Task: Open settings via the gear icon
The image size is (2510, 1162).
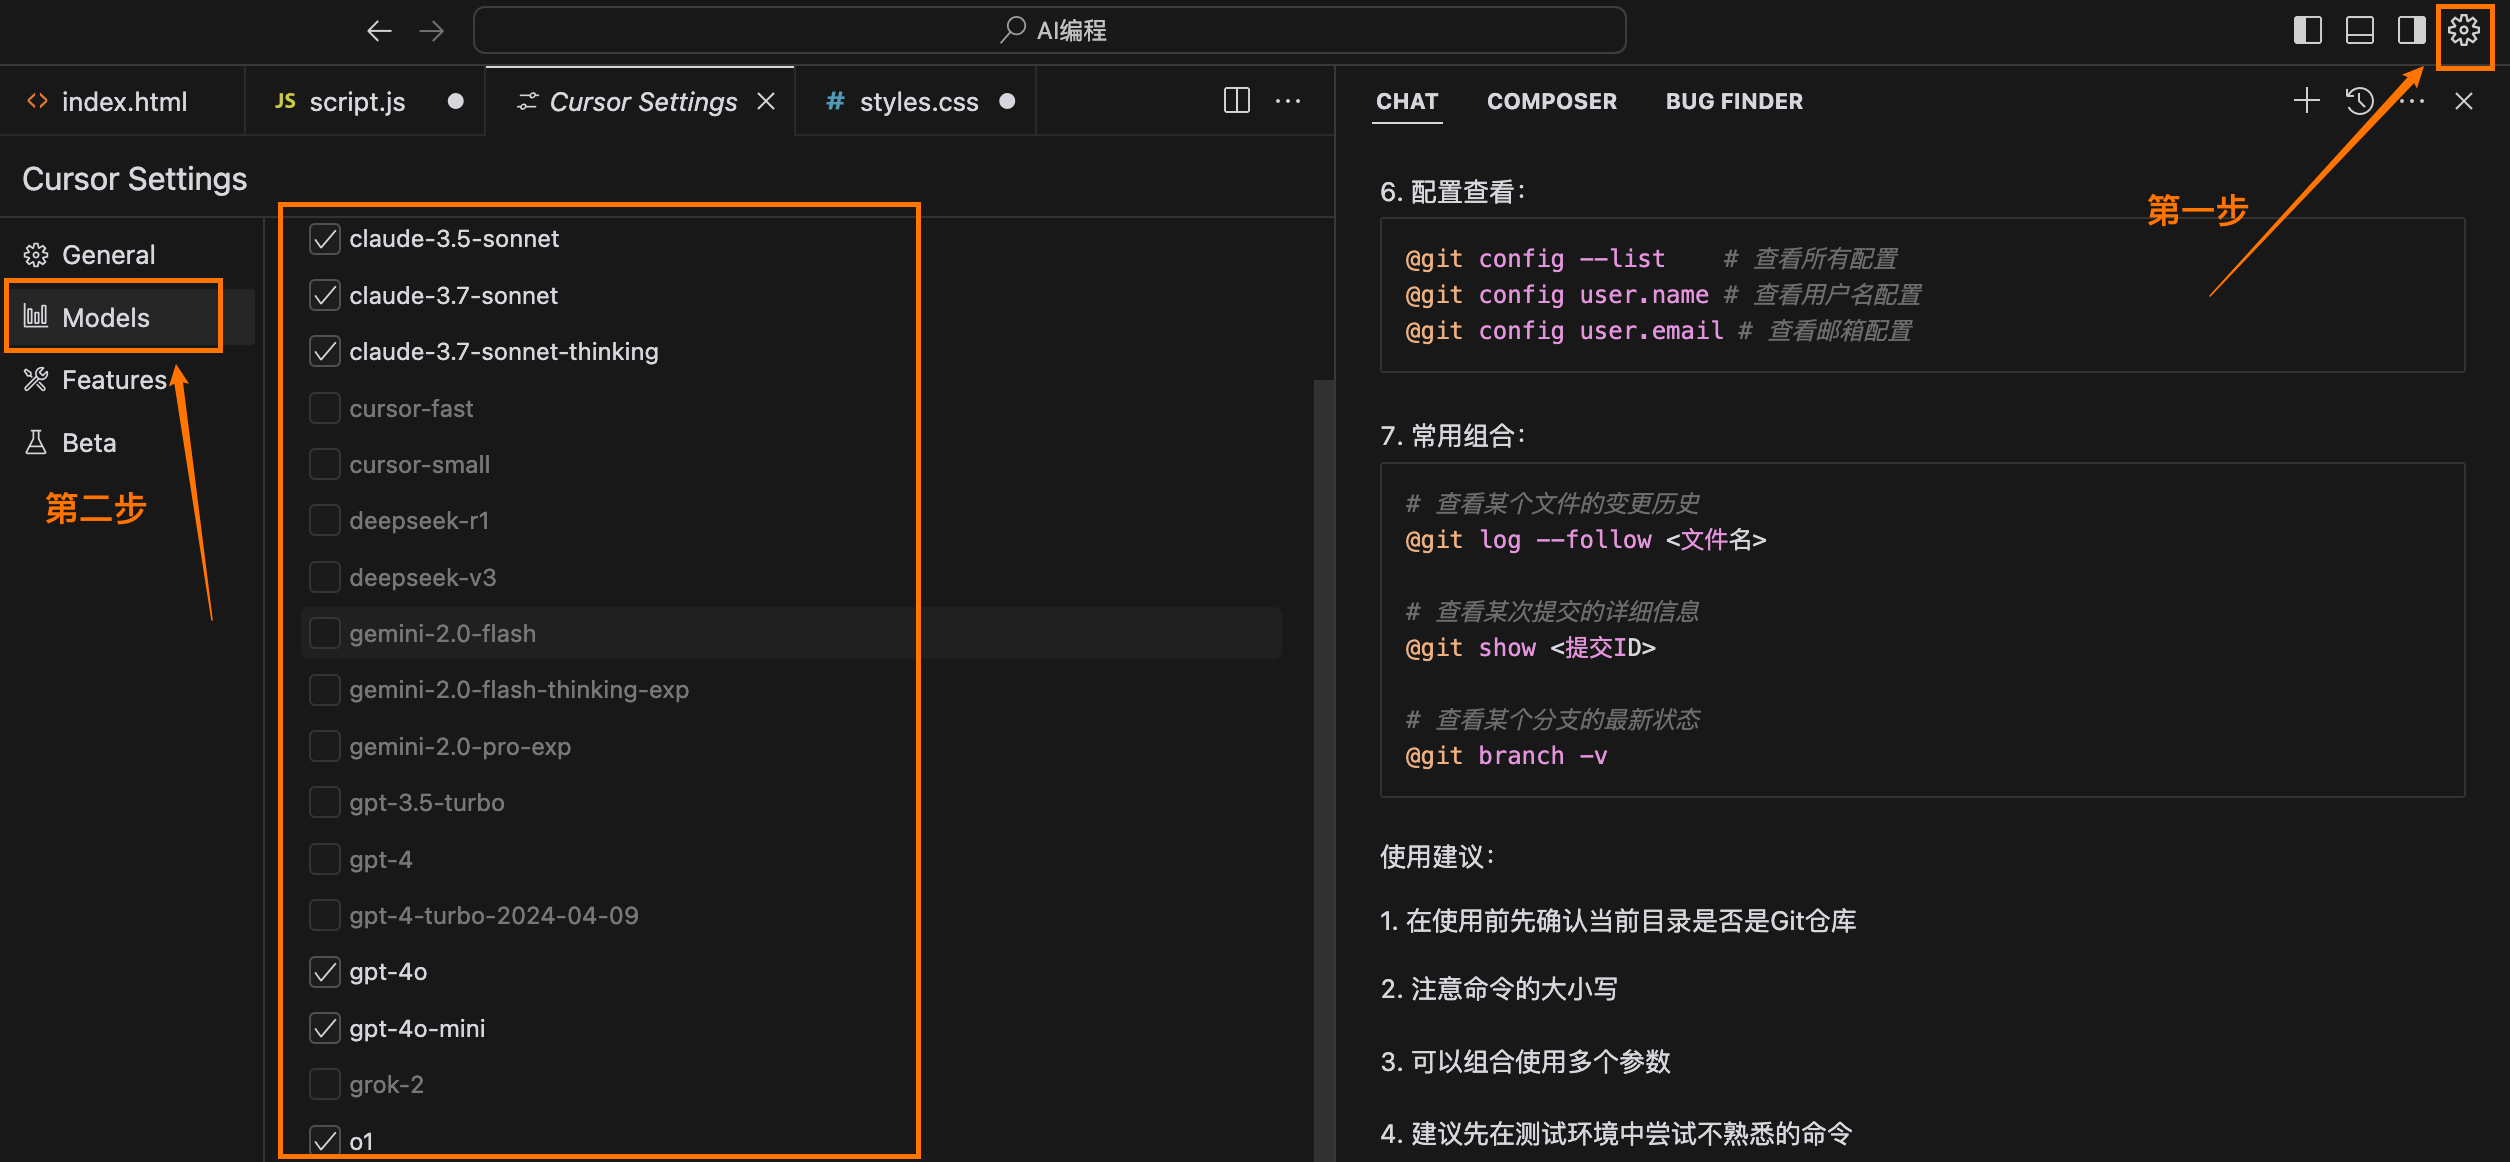Action: click(2463, 31)
